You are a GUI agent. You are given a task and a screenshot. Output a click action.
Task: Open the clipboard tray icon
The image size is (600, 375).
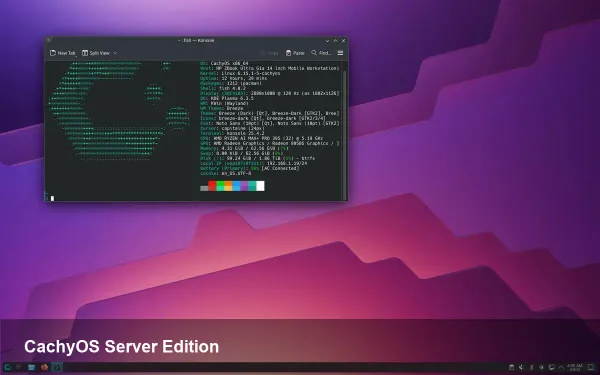511,368
